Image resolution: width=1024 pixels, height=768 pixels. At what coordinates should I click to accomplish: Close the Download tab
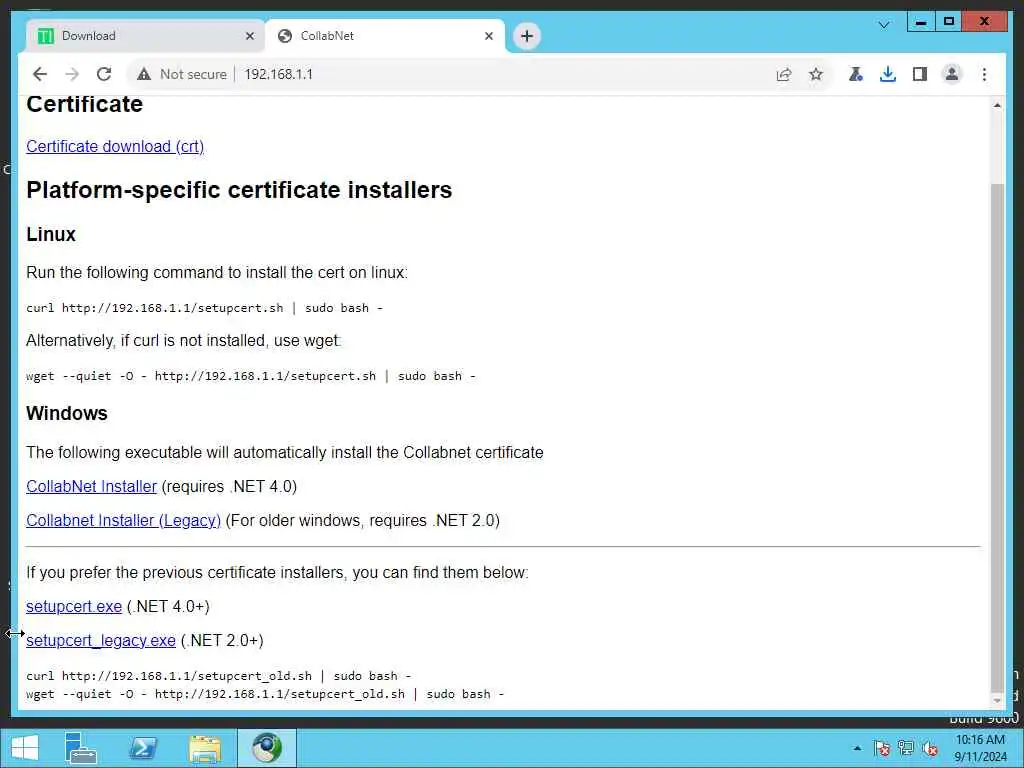pos(249,37)
